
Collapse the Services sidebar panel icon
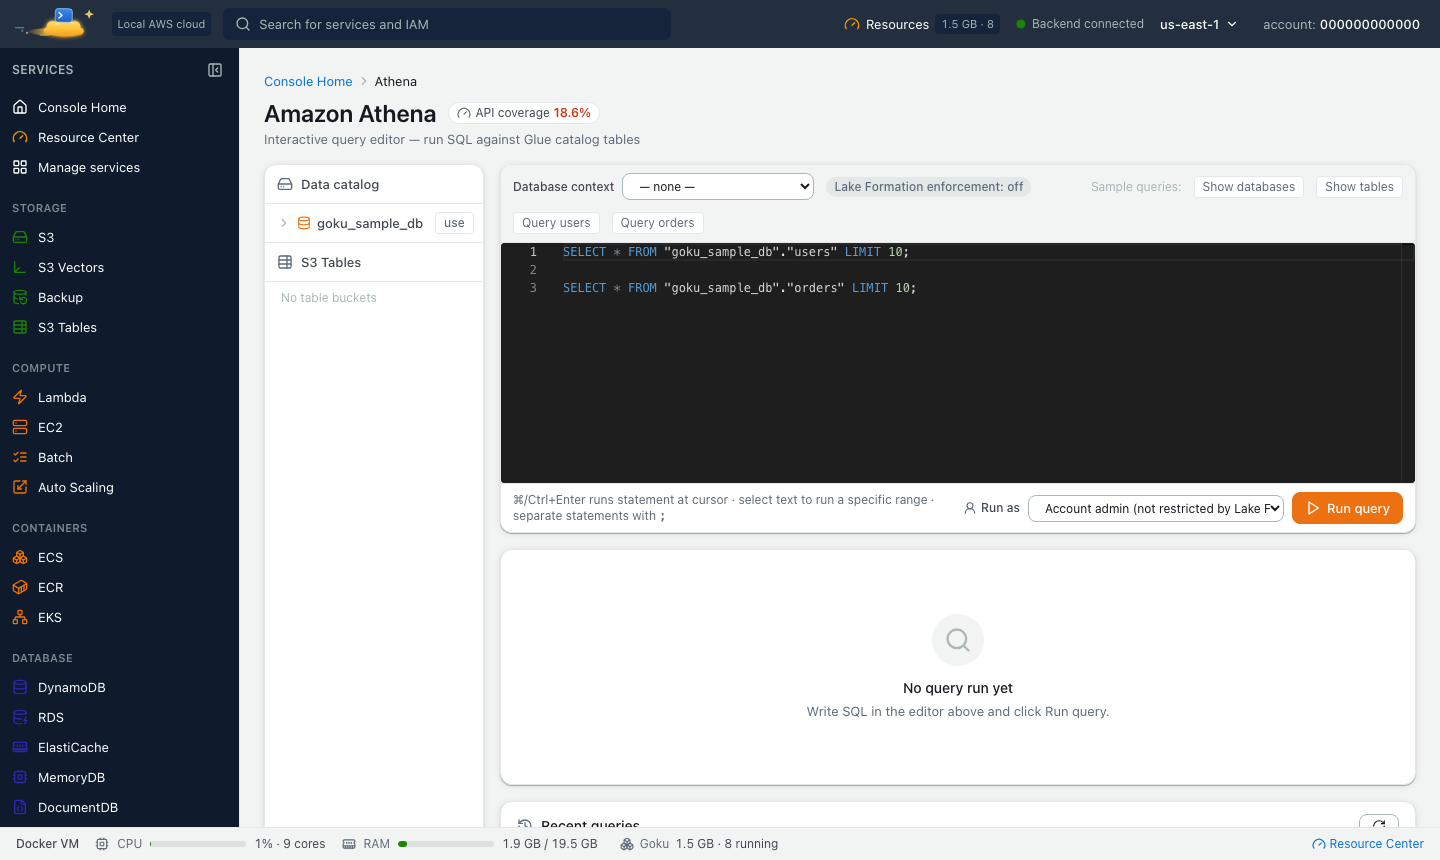[x=215, y=70]
